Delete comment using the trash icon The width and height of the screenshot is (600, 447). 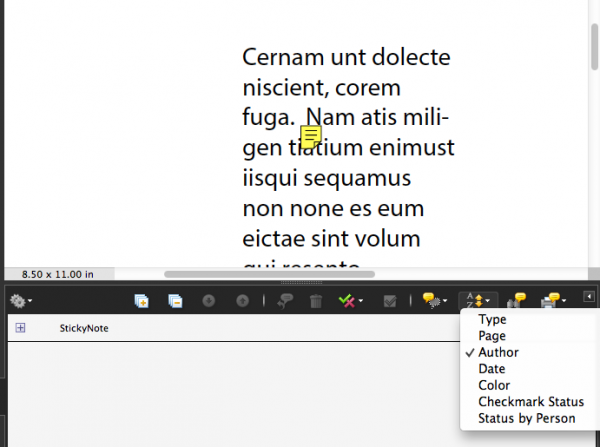click(x=316, y=300)
